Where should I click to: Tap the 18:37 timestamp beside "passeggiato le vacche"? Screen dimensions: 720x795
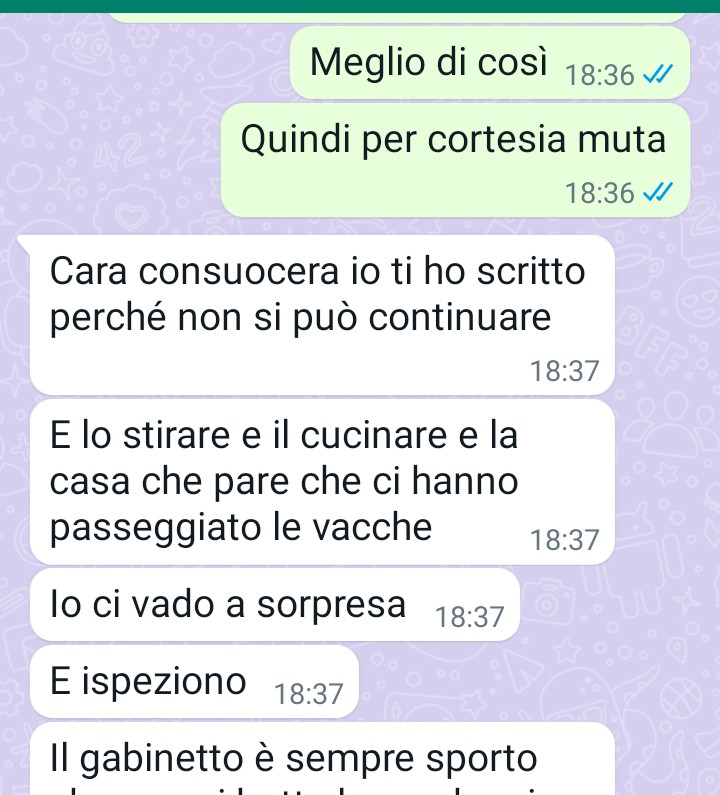[565, 540]
